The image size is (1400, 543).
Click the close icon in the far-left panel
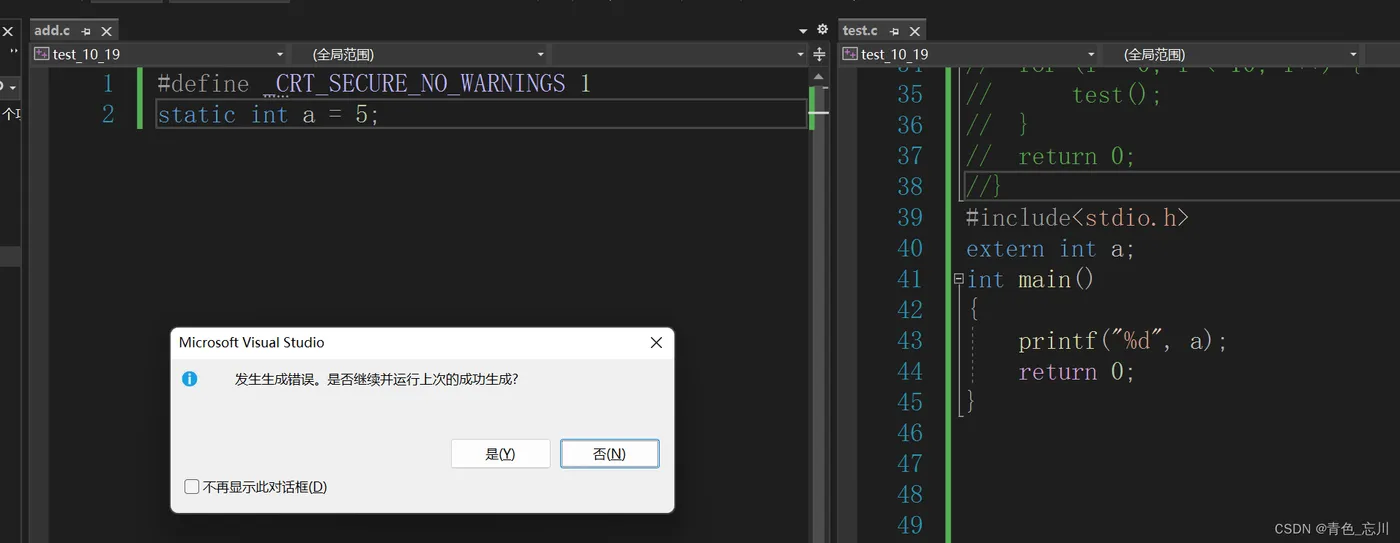8,32
